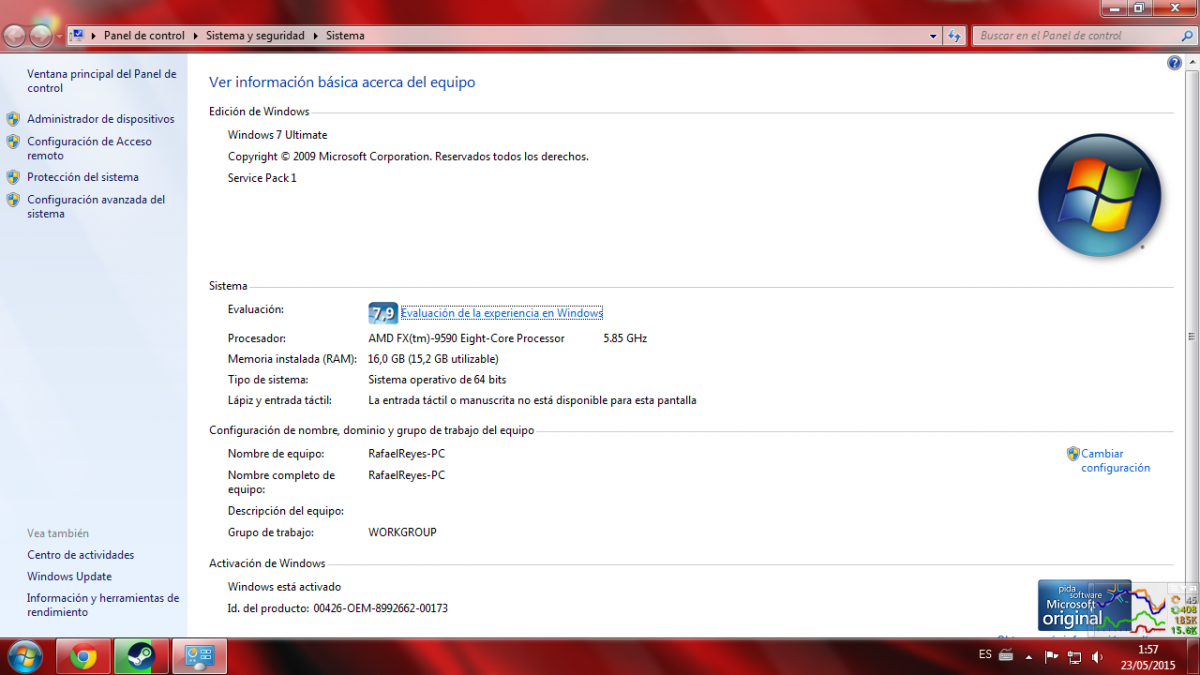Open Centro de actividades link
This screenshot has height=675, width=1200.
coord(80,555)
